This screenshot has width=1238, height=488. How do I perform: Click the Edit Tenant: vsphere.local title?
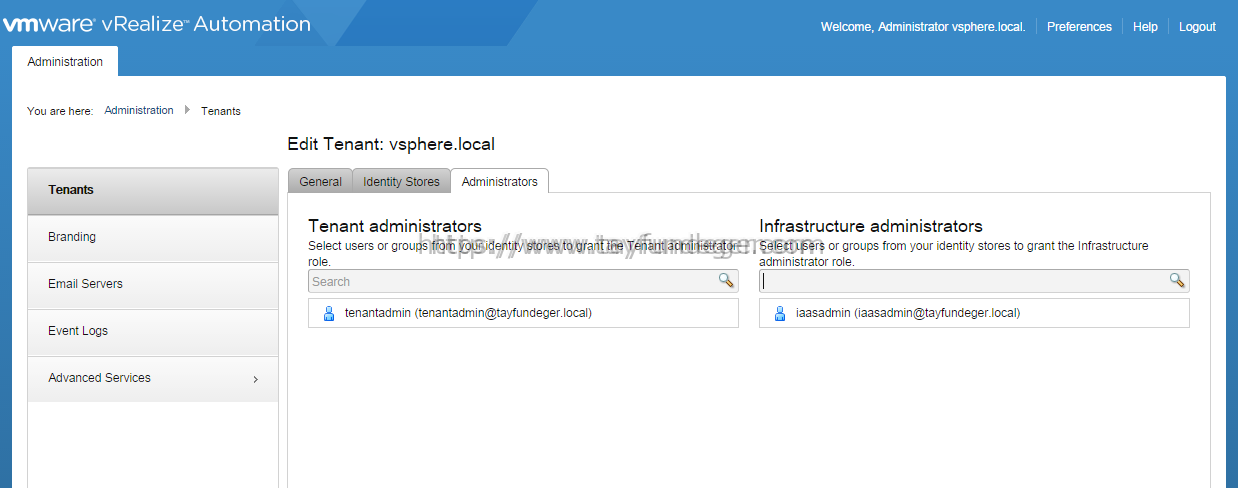(x=391, y=144)
